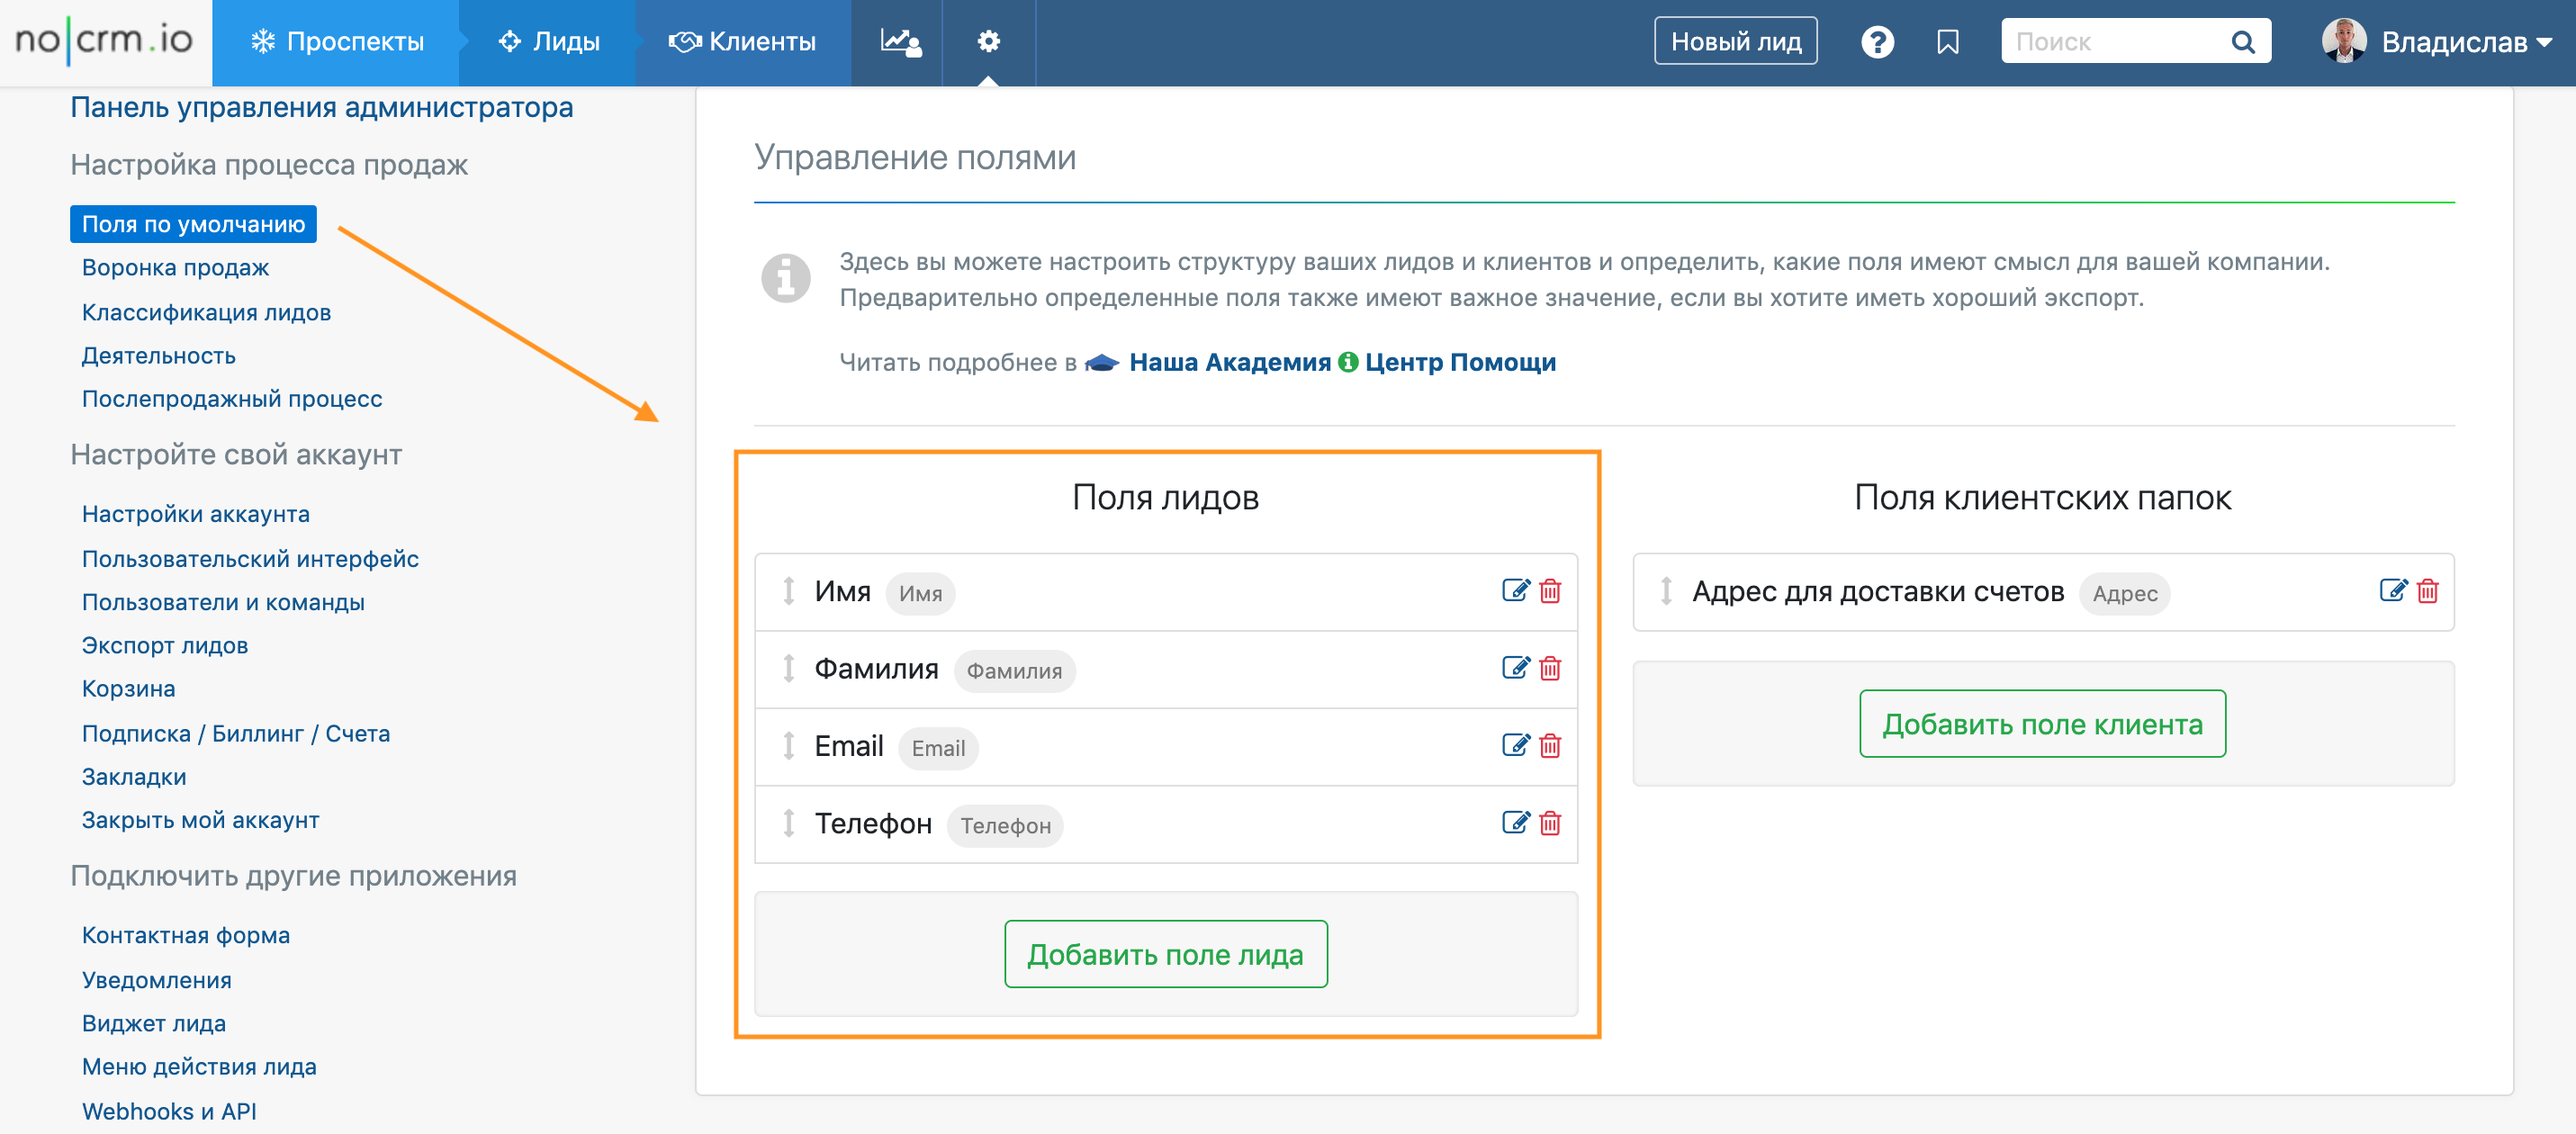Click the Добавить поле клиента button
The height and width of the screenshot is (1134, 2576).
(x=2042, y=724)
